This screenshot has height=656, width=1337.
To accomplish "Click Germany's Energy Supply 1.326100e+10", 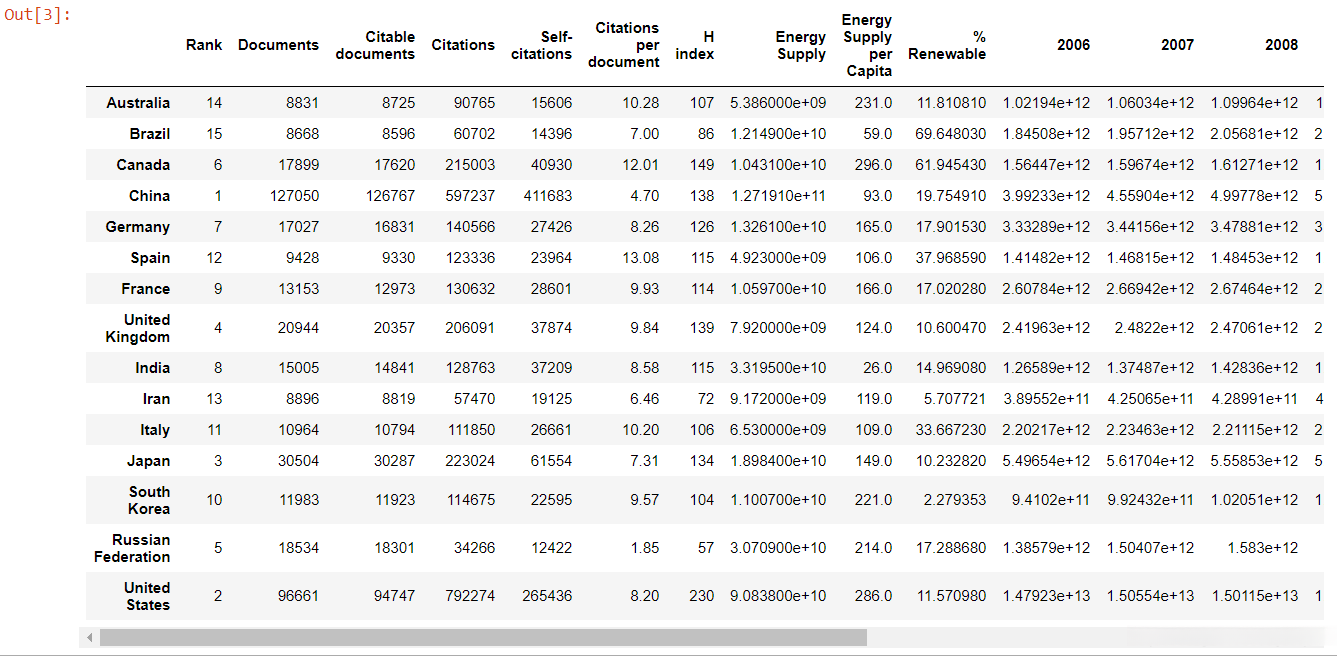I will tap(778, 227).
